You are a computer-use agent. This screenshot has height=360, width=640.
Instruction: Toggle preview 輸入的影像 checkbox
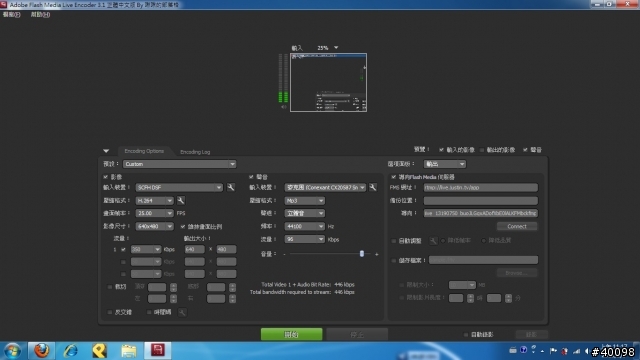click(x=441, y=150)
